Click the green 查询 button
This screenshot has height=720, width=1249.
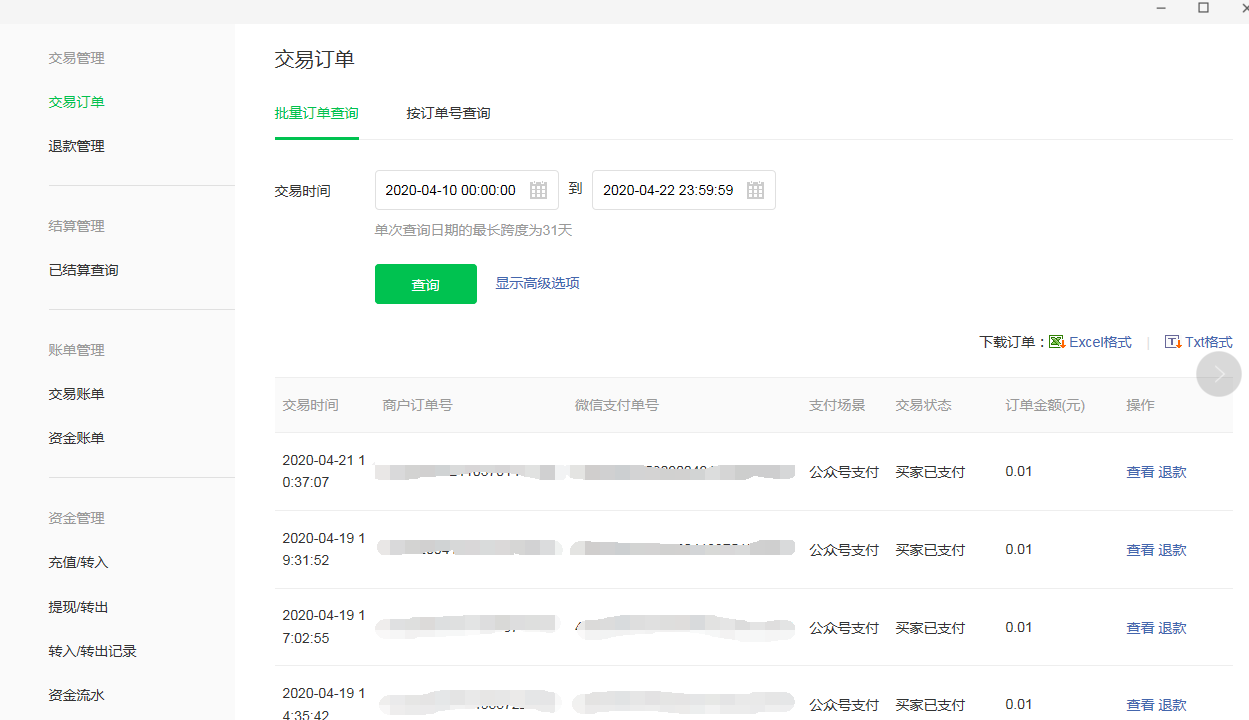[426, 284]
